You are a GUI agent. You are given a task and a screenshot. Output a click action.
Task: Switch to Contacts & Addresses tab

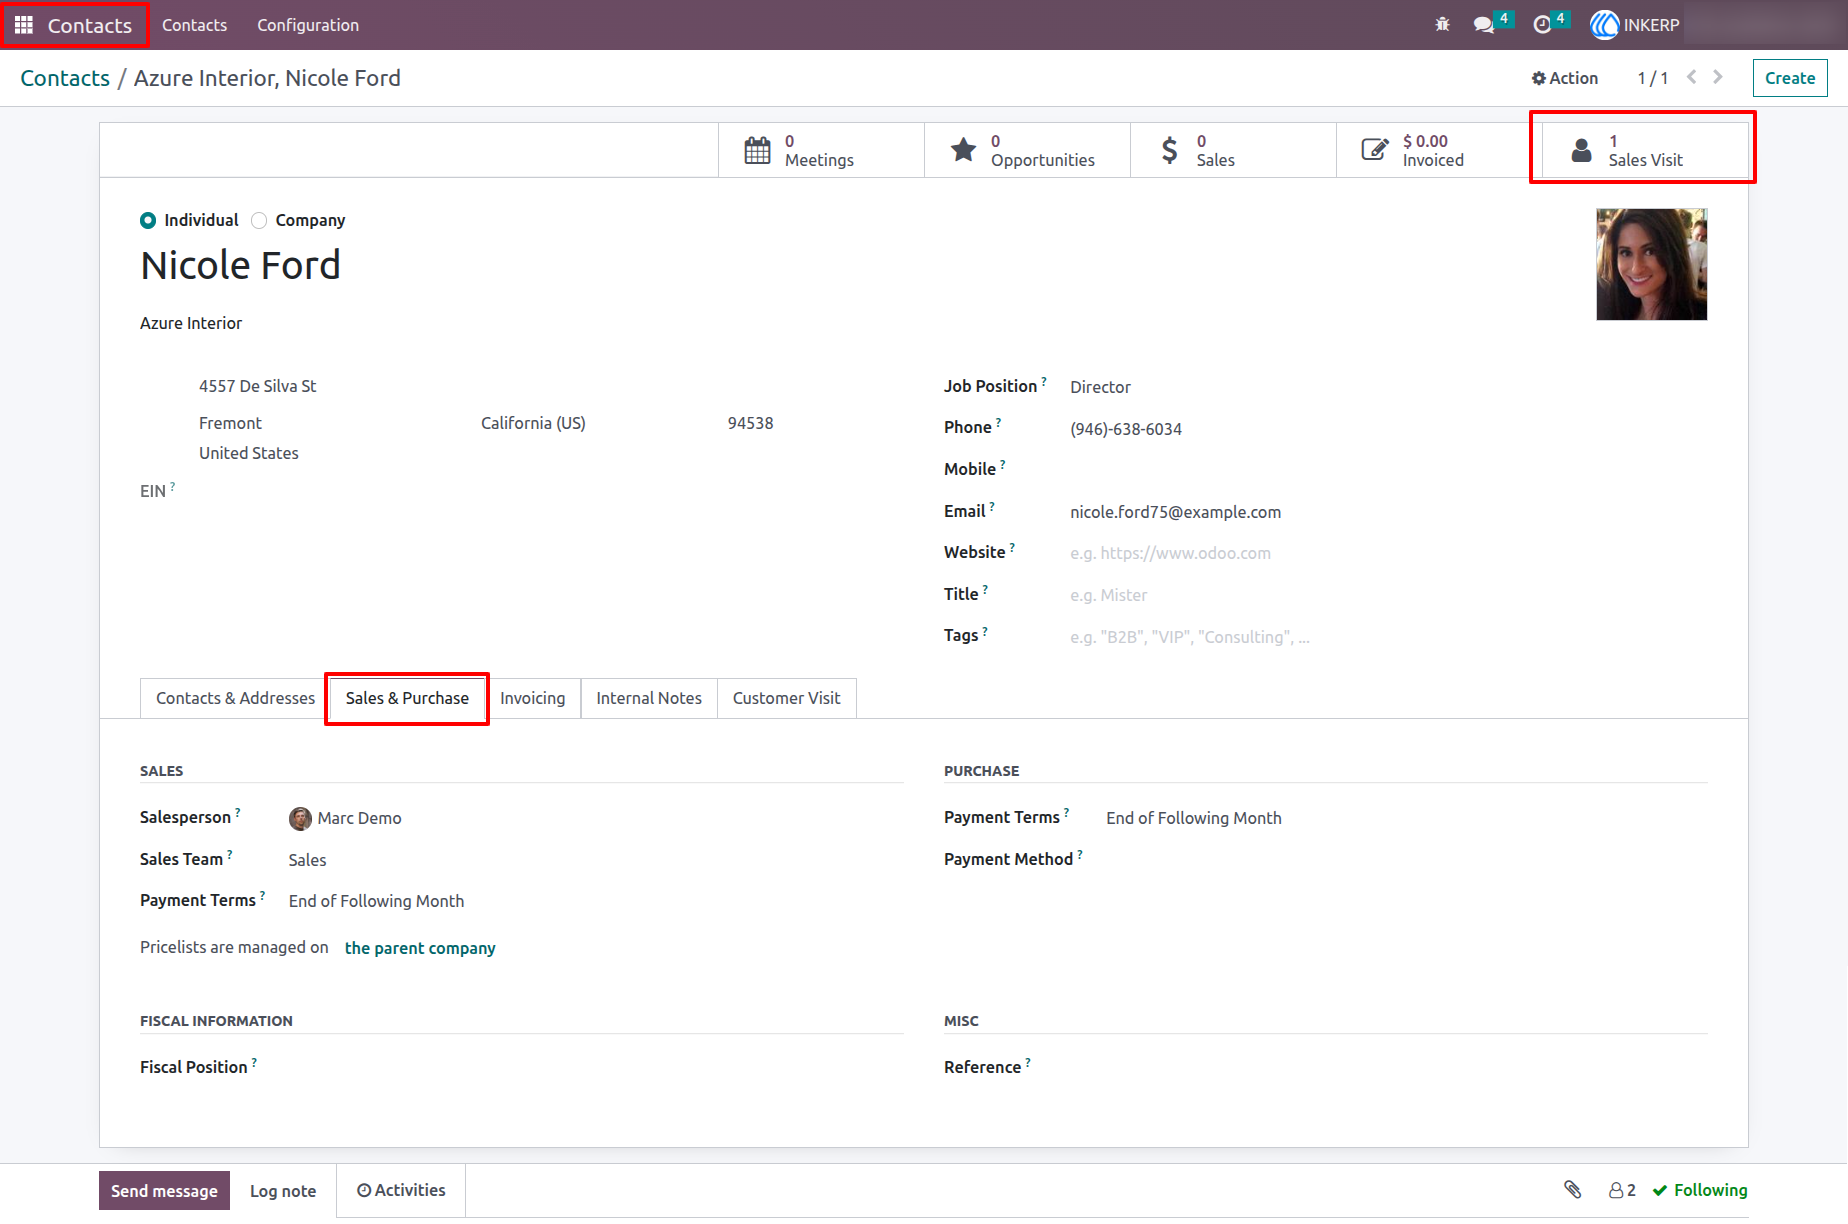pyautogui.click(x=235, y=698)
